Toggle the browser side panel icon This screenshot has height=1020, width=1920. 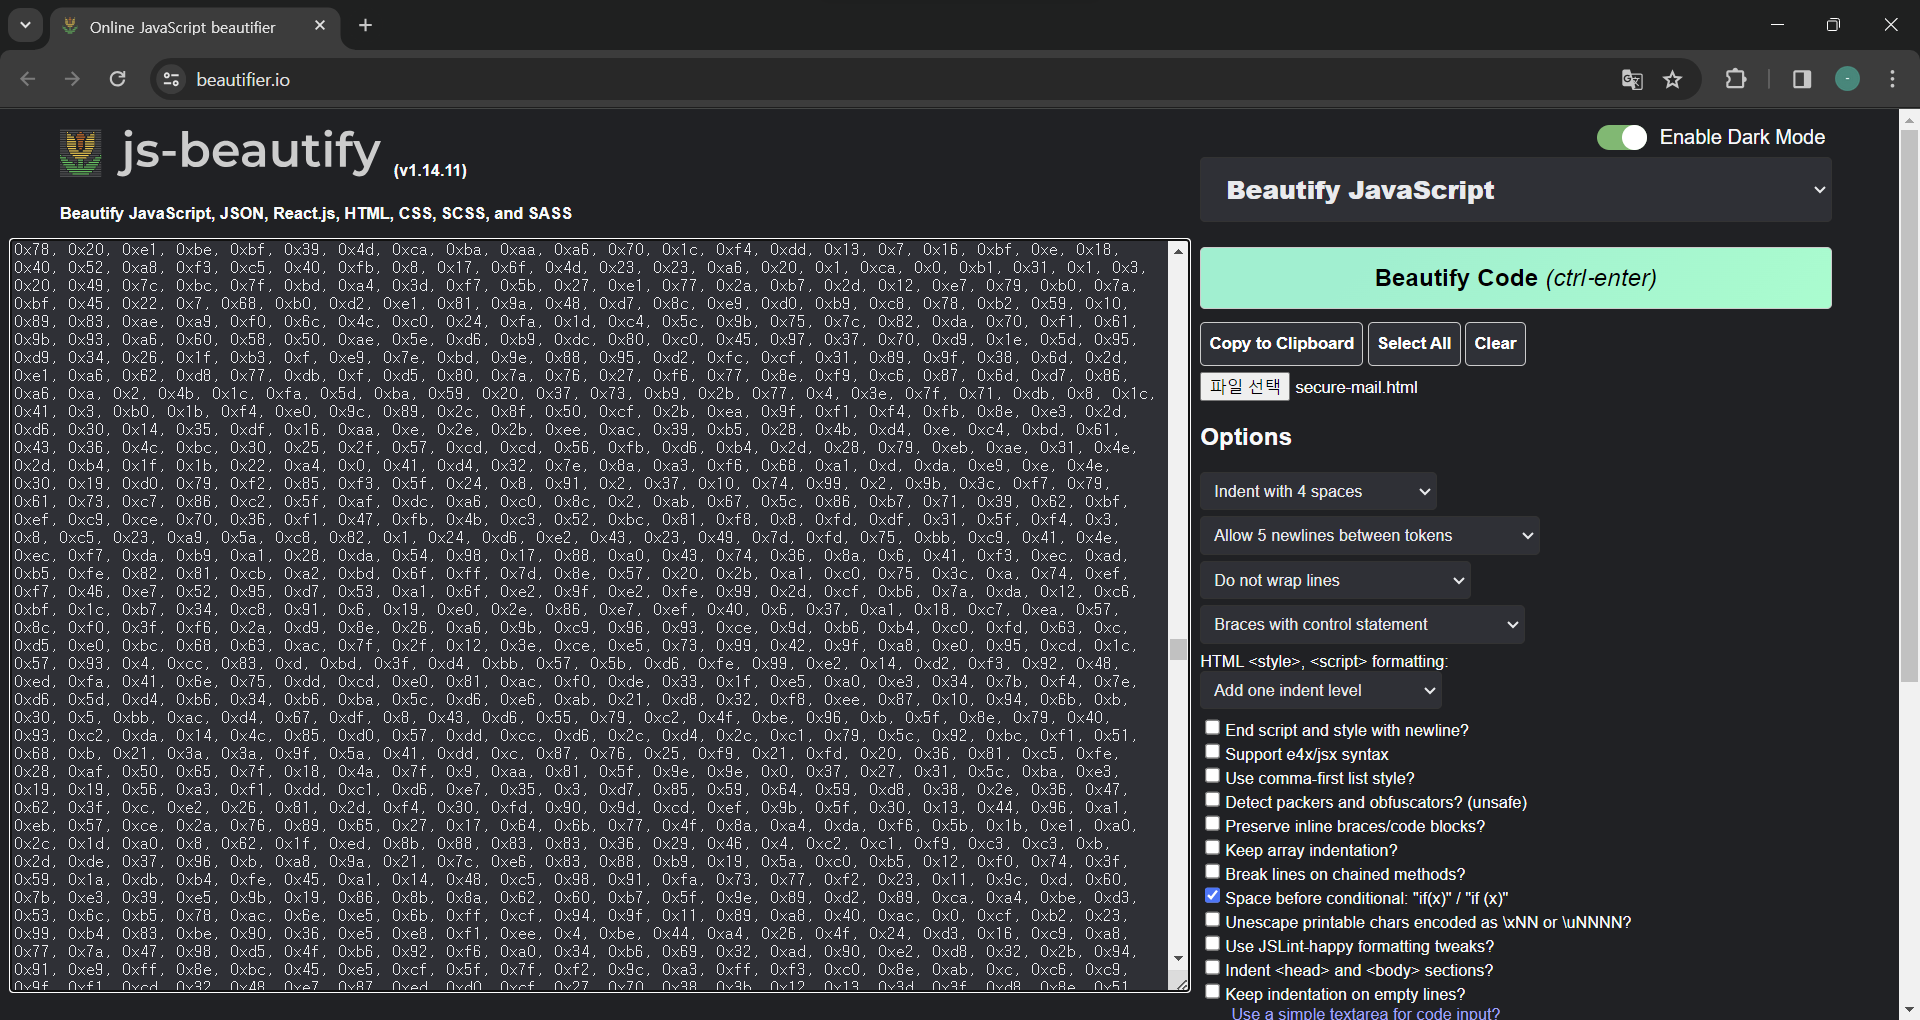(1802, 79)
